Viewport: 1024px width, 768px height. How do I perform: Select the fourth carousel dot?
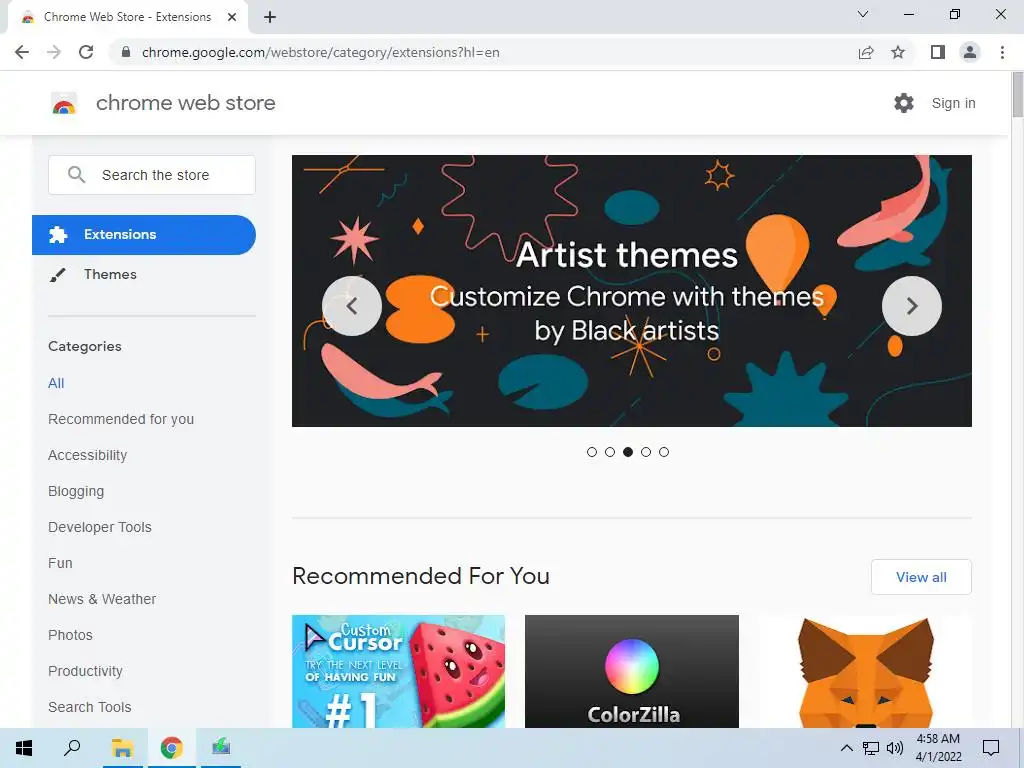[646, 452]
